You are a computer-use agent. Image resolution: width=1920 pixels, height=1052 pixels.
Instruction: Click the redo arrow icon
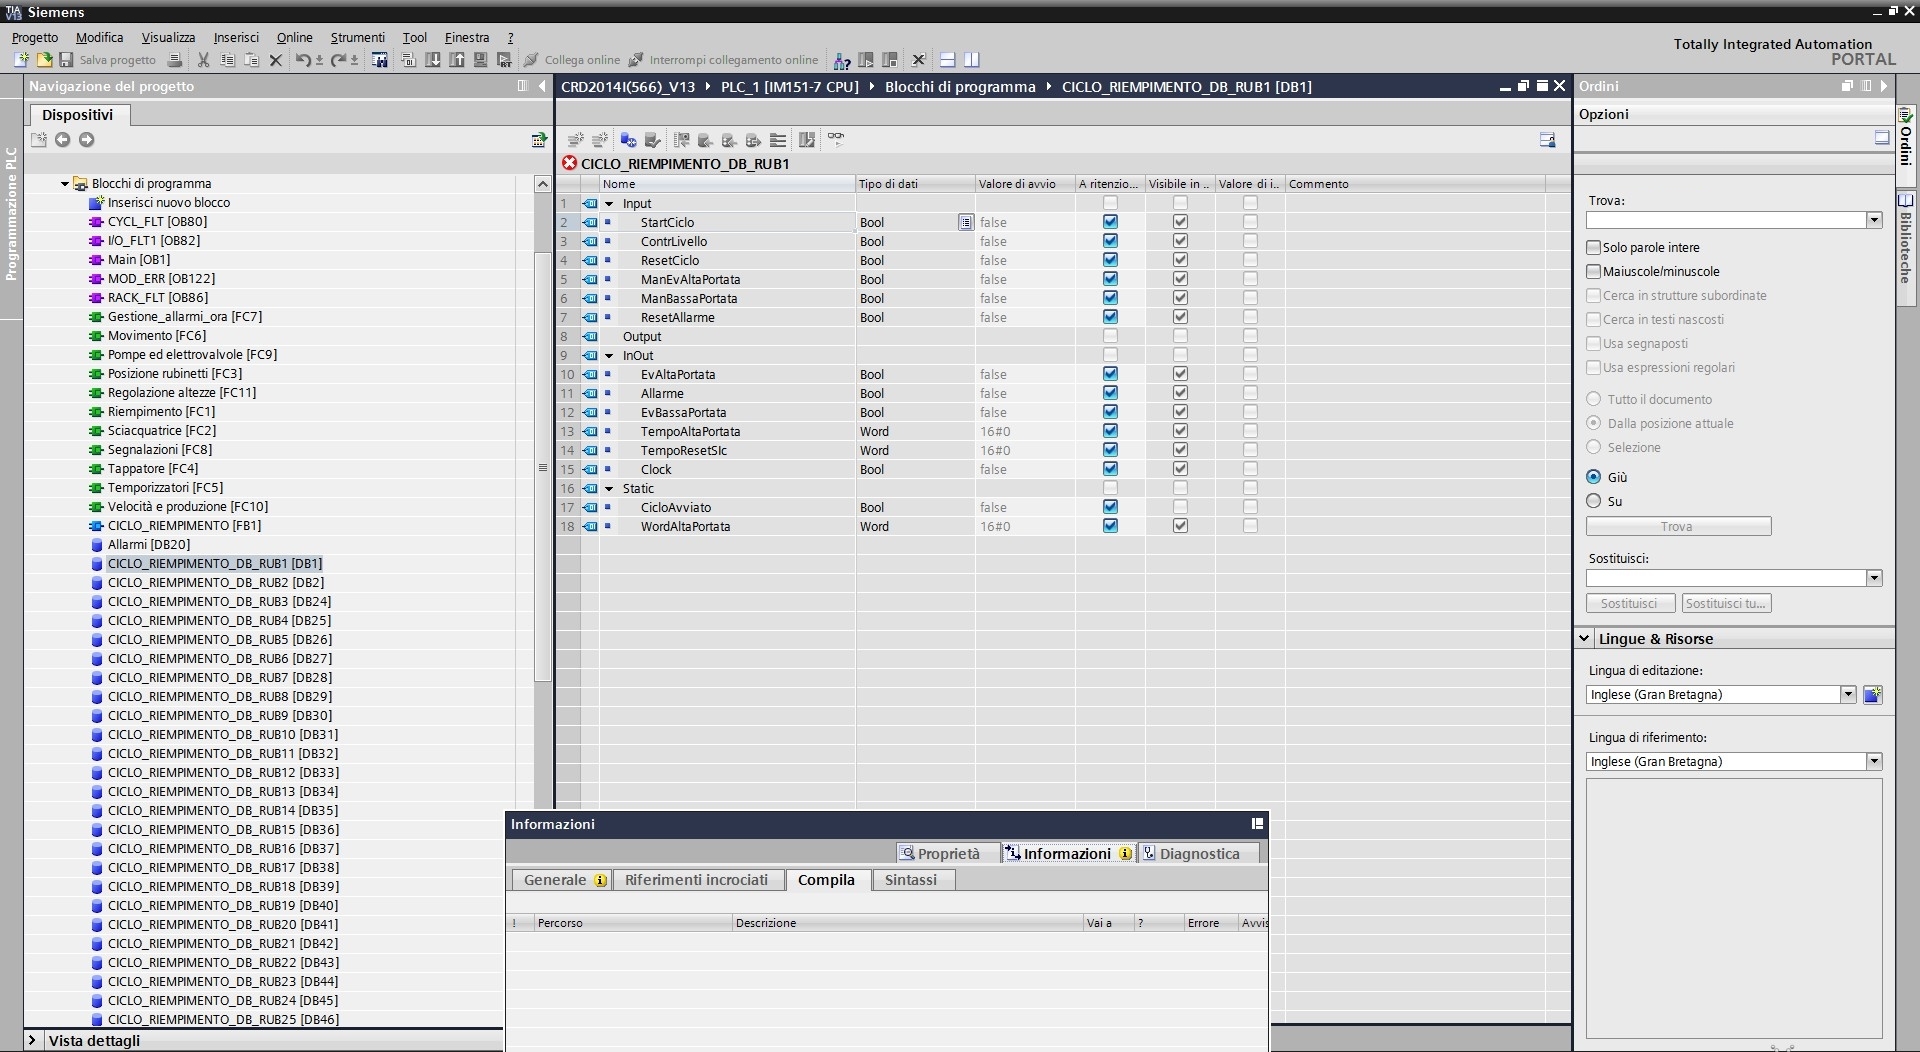coord(339,60)
